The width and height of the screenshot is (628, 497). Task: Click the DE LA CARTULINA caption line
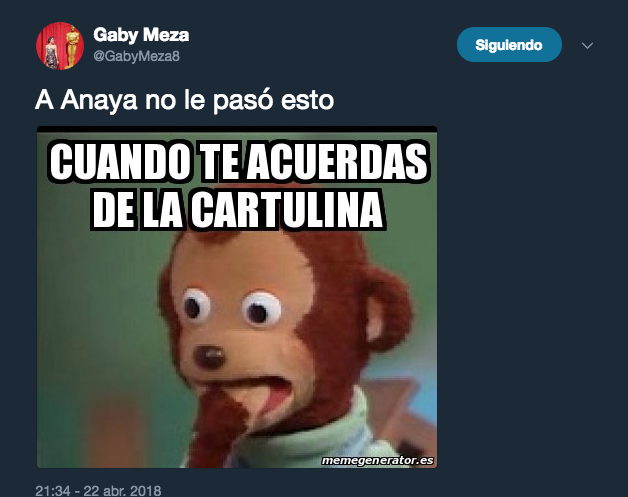(238, 210)
